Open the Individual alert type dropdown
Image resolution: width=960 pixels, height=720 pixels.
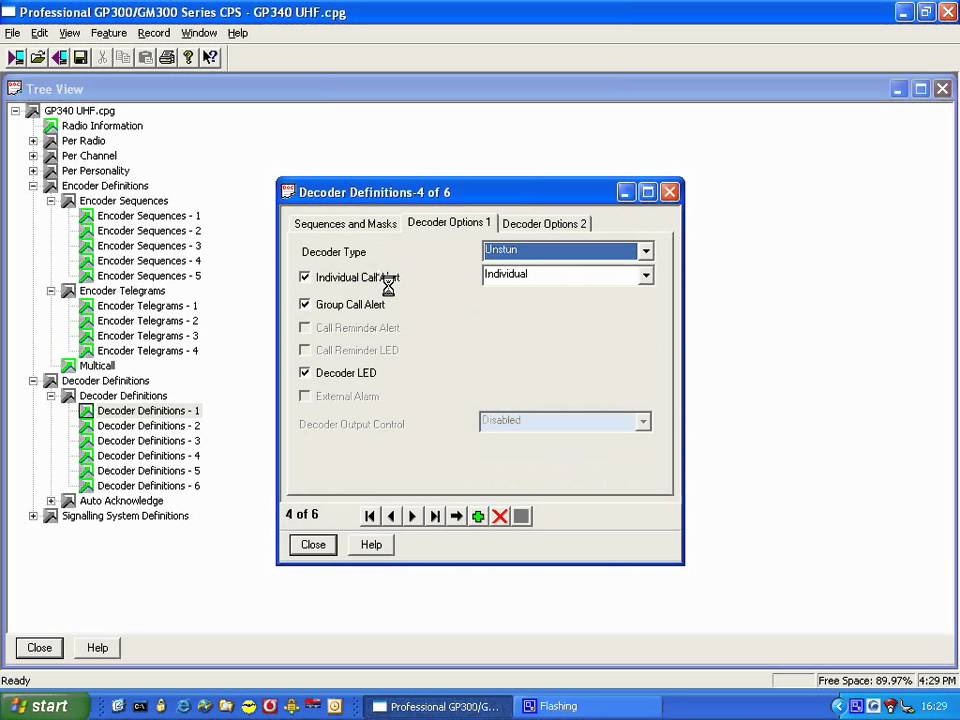tap(646, 276)
